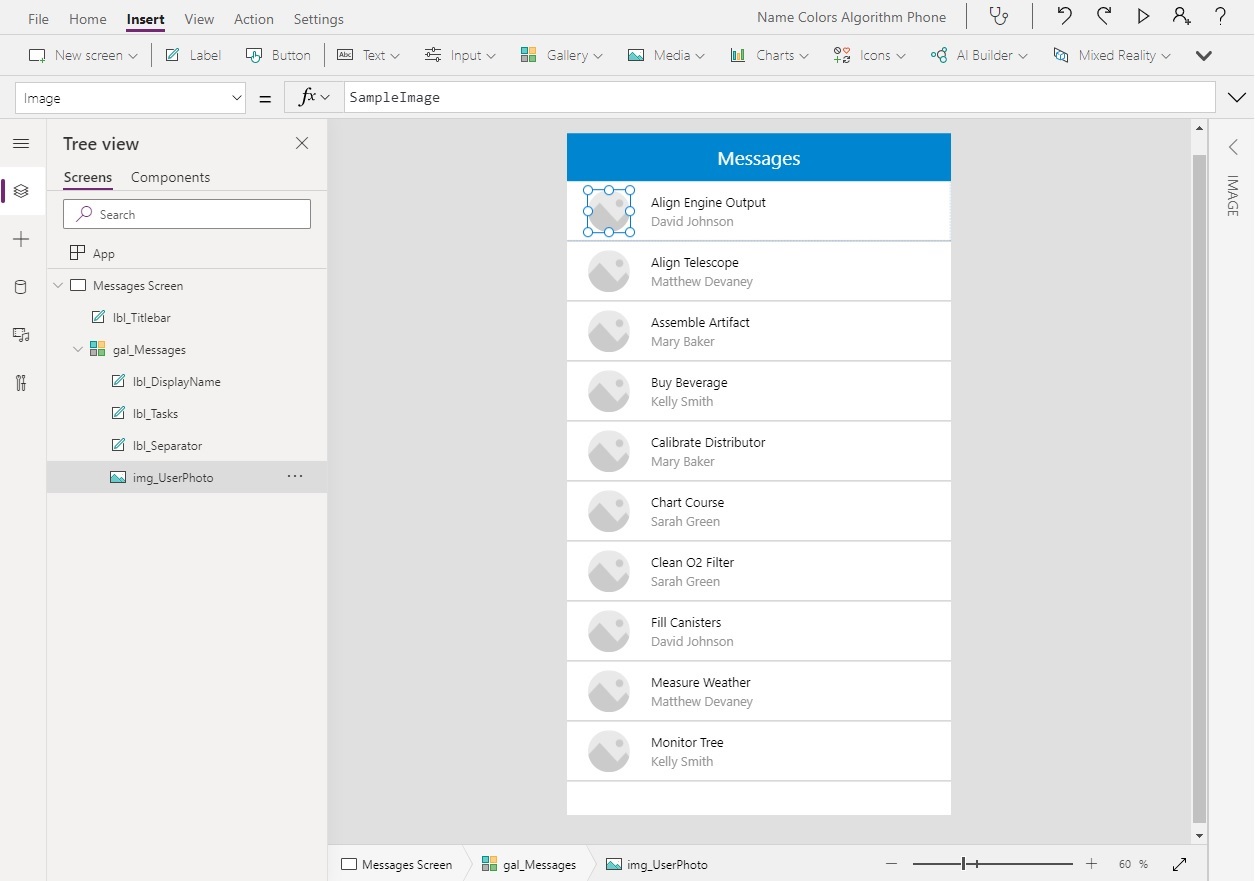This screenshot has height=881, width=1255.
Task: Open the Media pane icon
Action: coord(20,335)
